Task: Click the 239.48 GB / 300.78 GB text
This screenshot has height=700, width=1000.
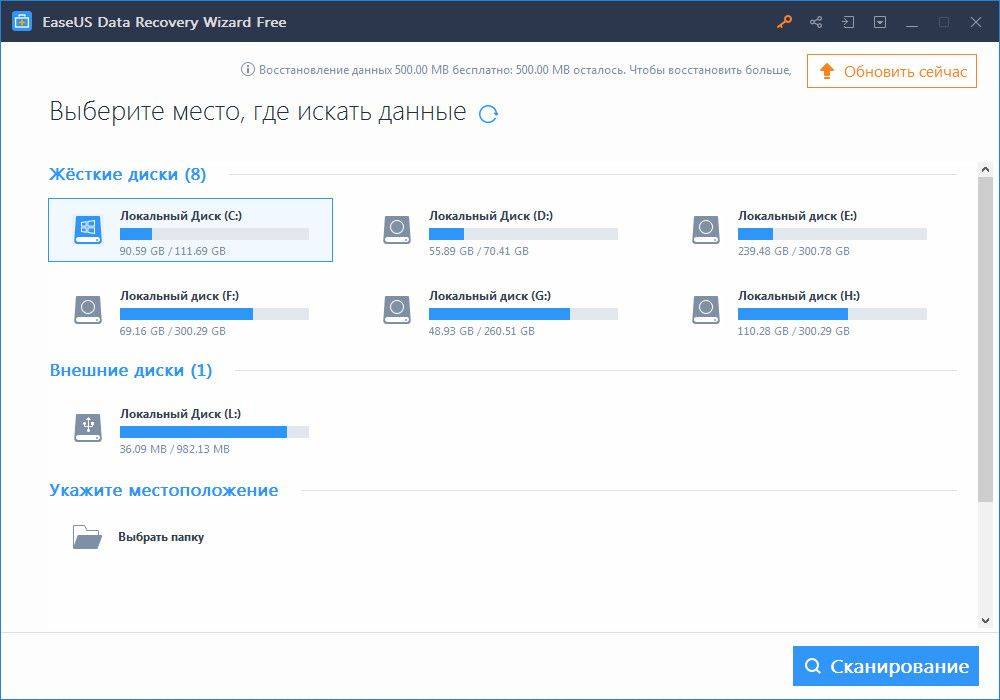Action: point(794,251)
